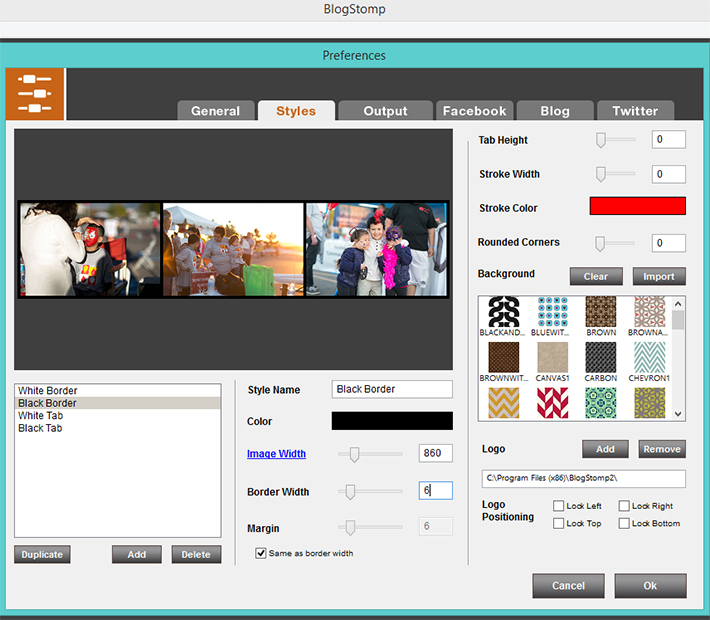Click the Clear background button
710x620 pixels.
coord(596,276)
